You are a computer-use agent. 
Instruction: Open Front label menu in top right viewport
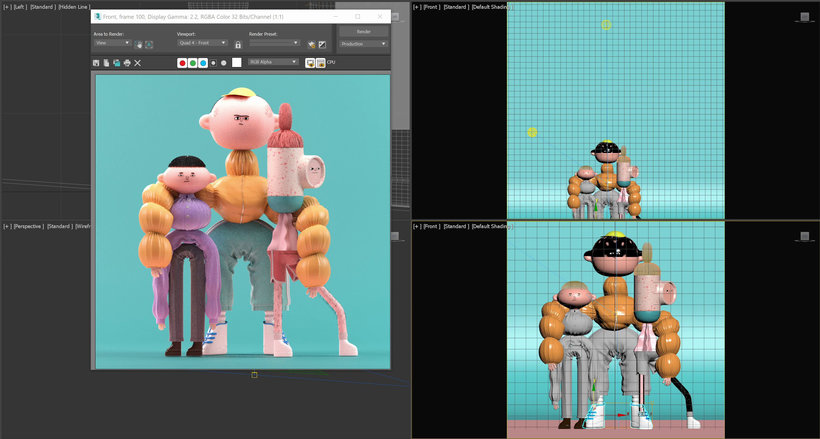pyautogui.click(x=432, y=7)
